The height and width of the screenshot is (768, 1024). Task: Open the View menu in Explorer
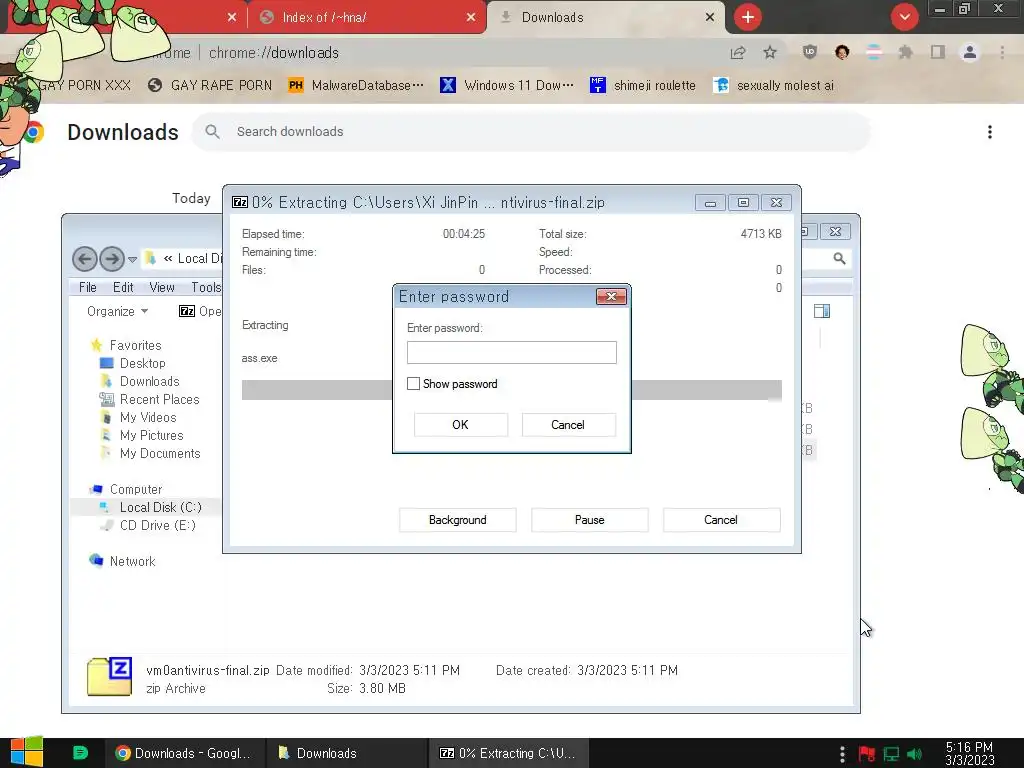click(161, 287)
